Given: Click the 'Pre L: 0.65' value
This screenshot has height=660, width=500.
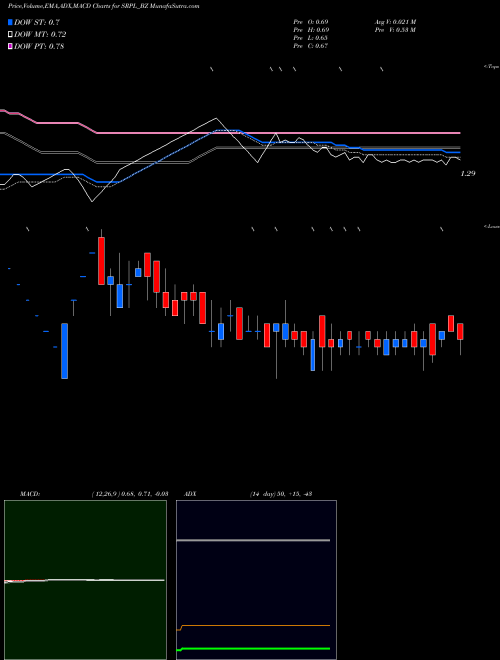Looking at the screenshot, I should (311, 38).
